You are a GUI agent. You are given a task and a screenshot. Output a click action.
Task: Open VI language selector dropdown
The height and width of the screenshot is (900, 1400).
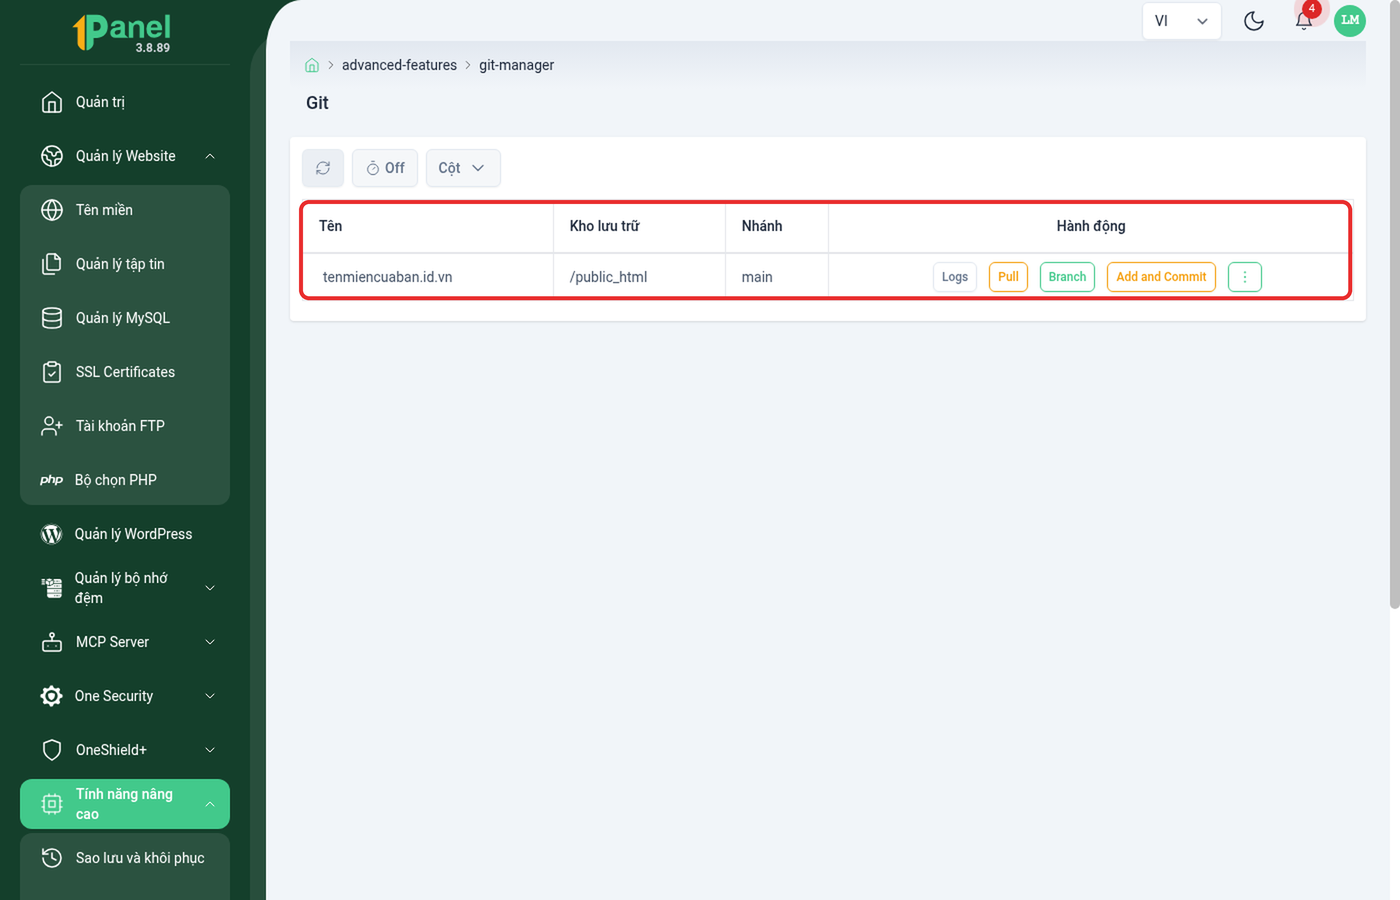1182,21
